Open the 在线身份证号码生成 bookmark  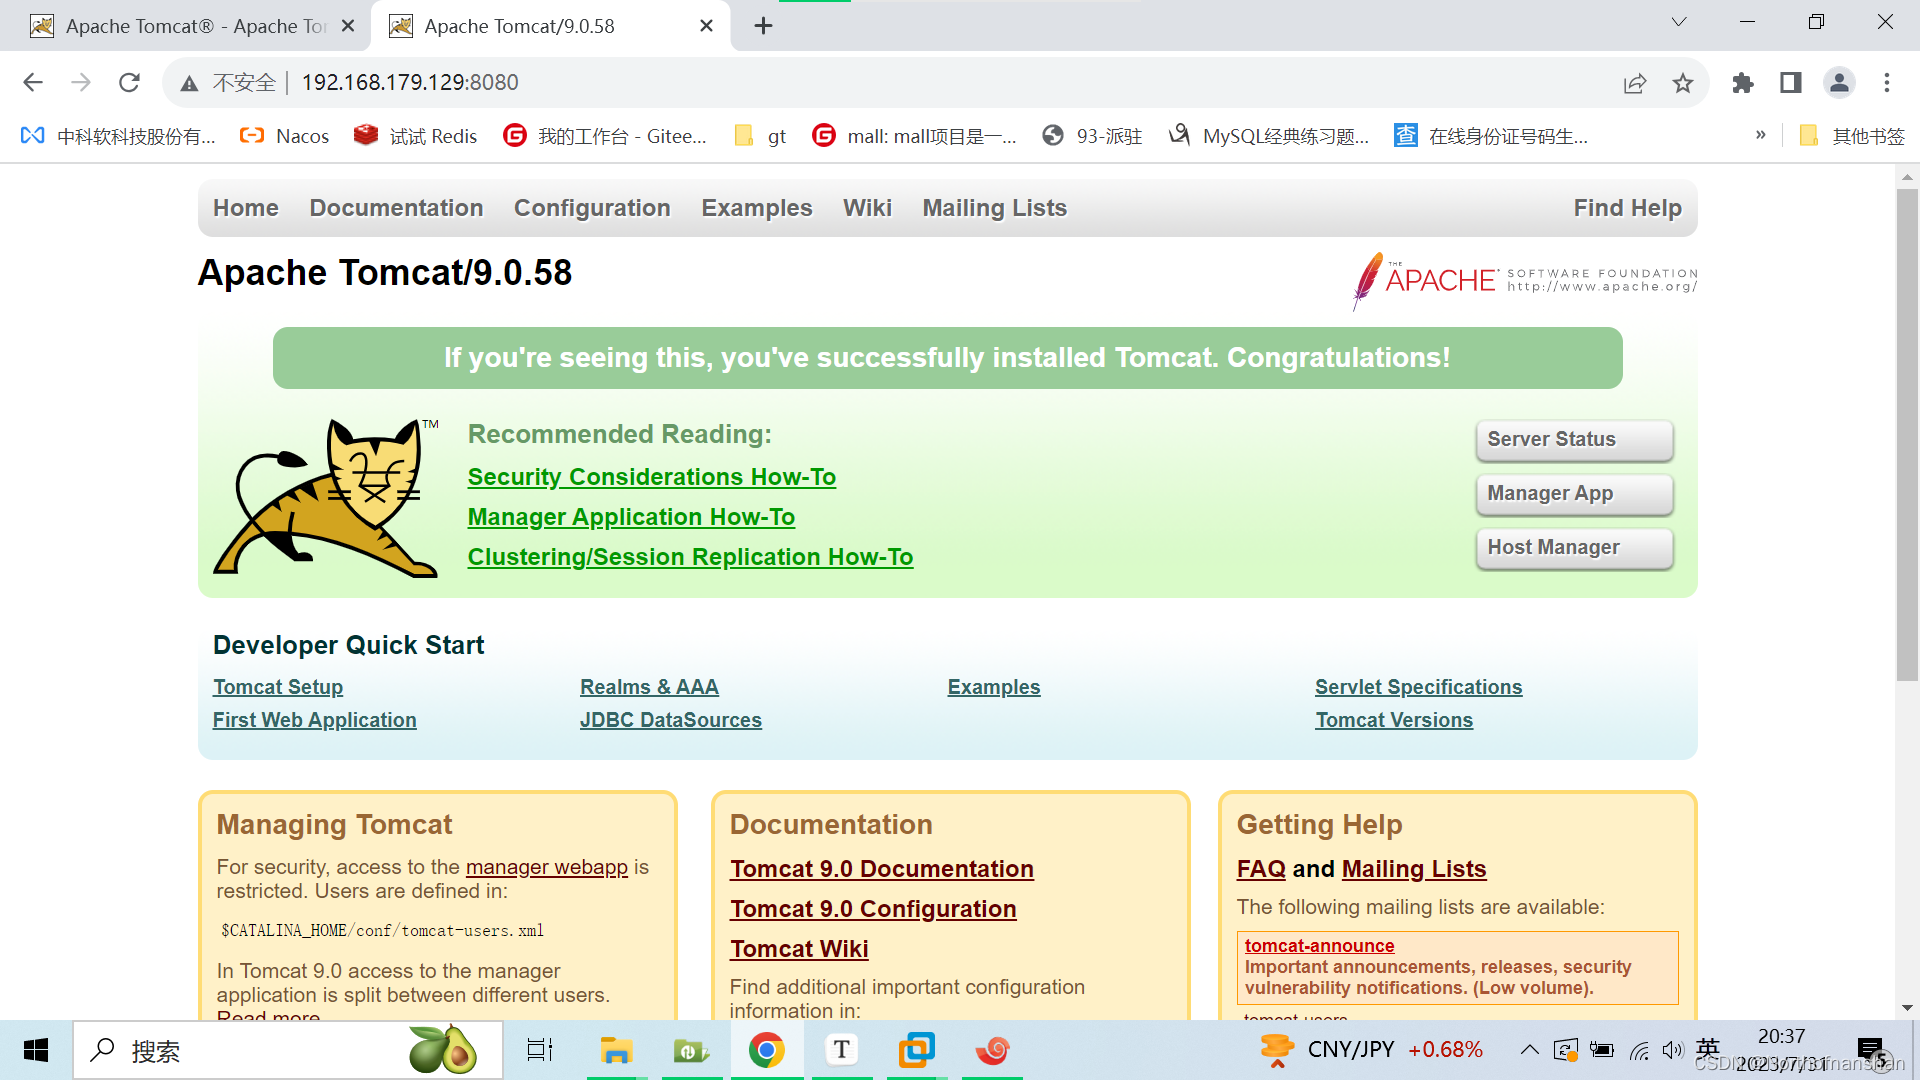1491,136
